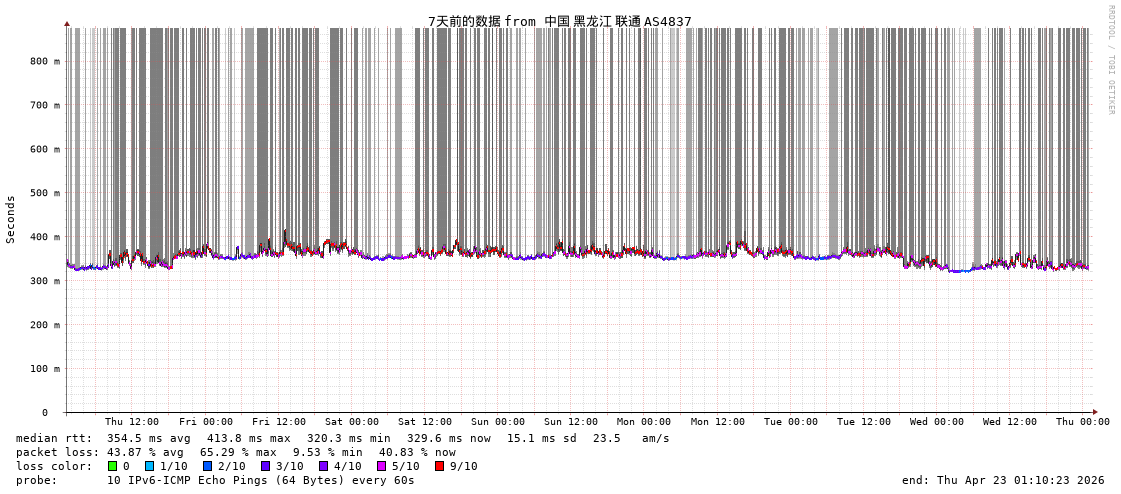Click the graph title mentioning AS4837
1121x494 pixels.
pyautogui.click(x=559, y=21)
